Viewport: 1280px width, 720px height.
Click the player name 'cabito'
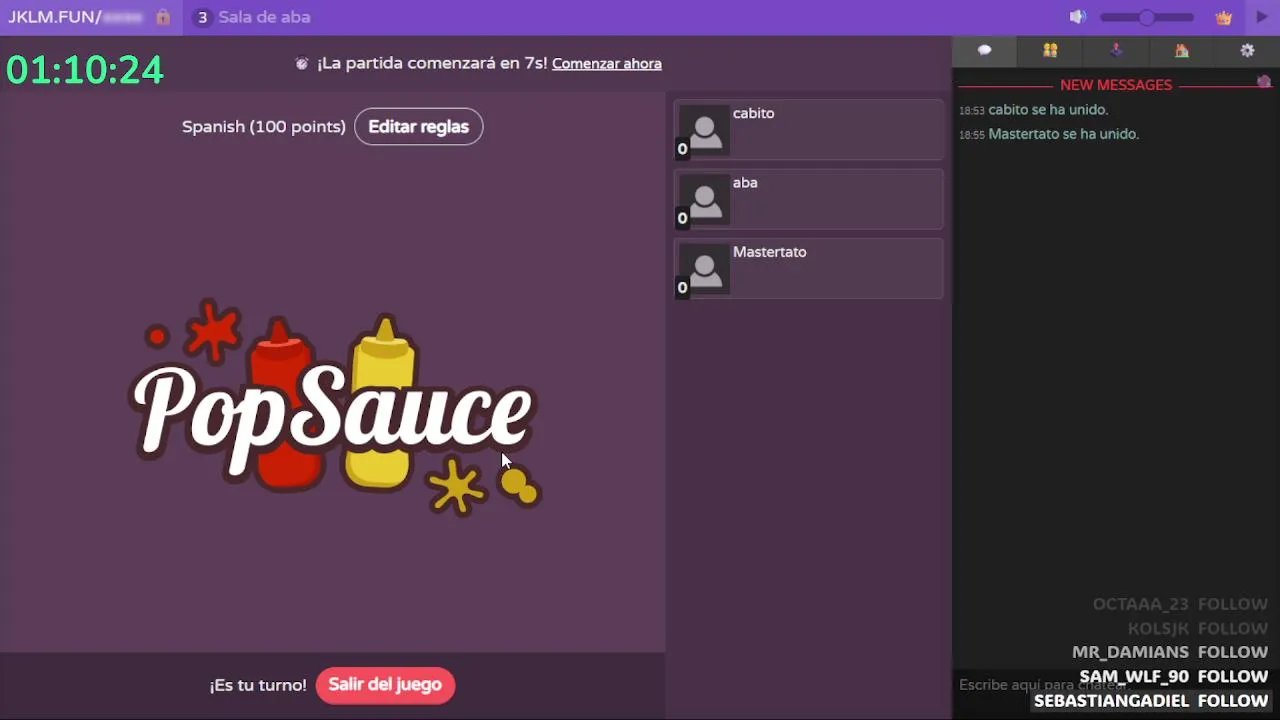754,113
